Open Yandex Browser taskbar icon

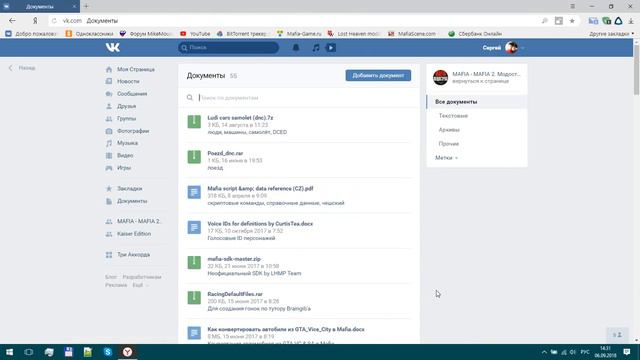point(127,352)
